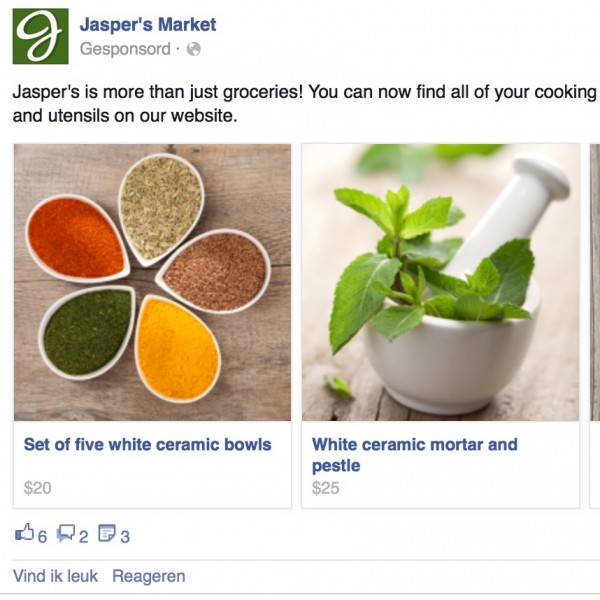Viewport: 600px width, 600px height.
Task: Click the like count number 6
Action: [42, 536]
